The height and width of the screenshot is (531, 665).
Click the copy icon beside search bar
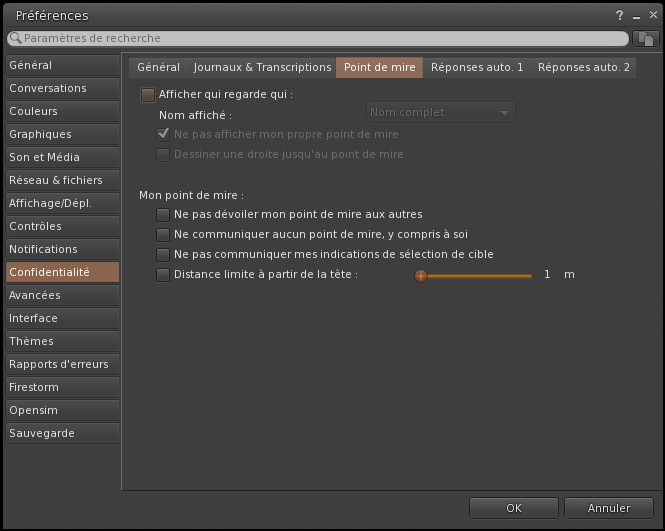[645, 38]
